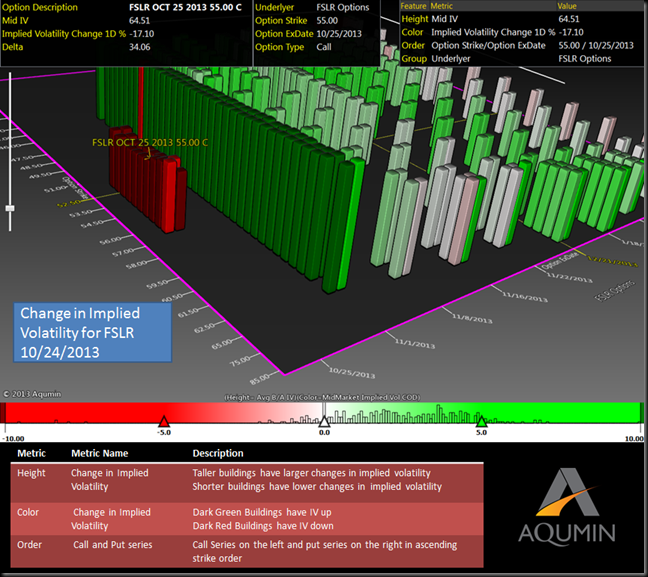The height and width of the screenshot is (577, 648).
Task: Click the 10.00 scale label on color bar
Action: (x=634, y=439)
